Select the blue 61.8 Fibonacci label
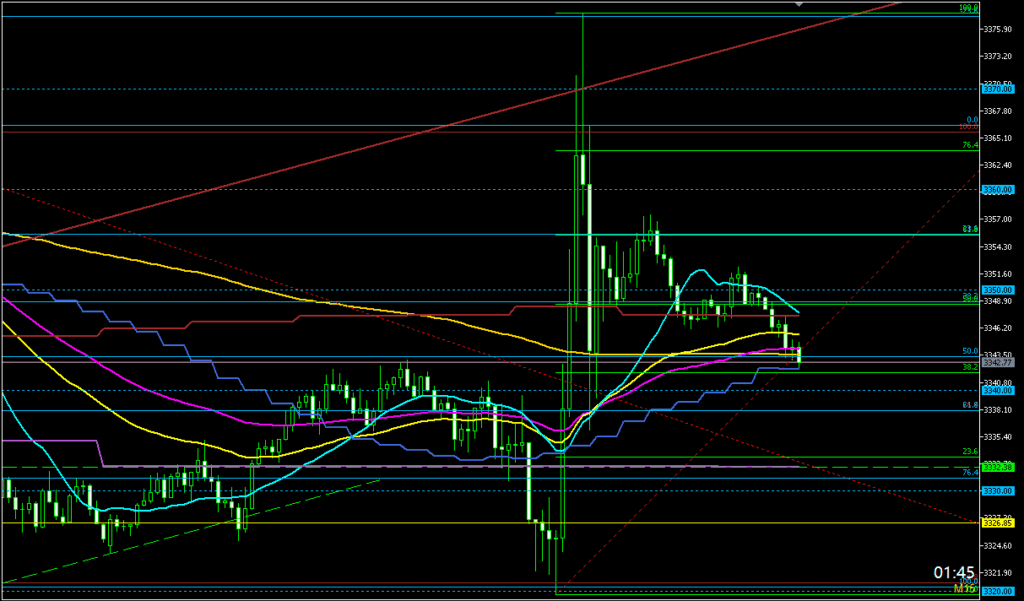This screenshot has height=601, width=1024. (x=970, y=405)
